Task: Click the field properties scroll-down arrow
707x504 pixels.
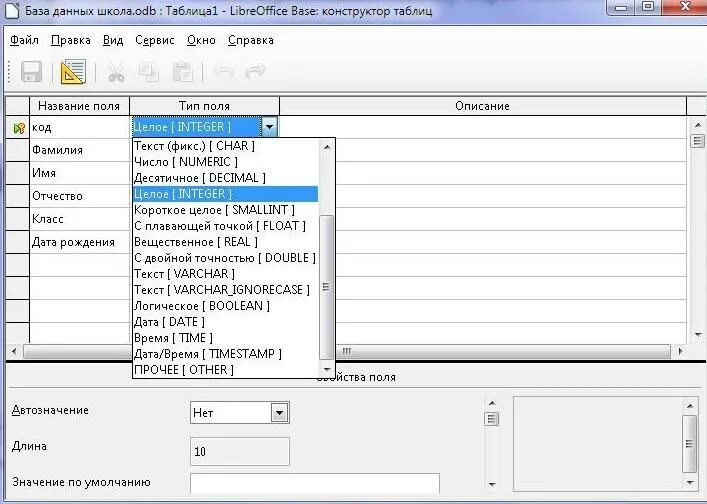Action: (x=492, y=484)
